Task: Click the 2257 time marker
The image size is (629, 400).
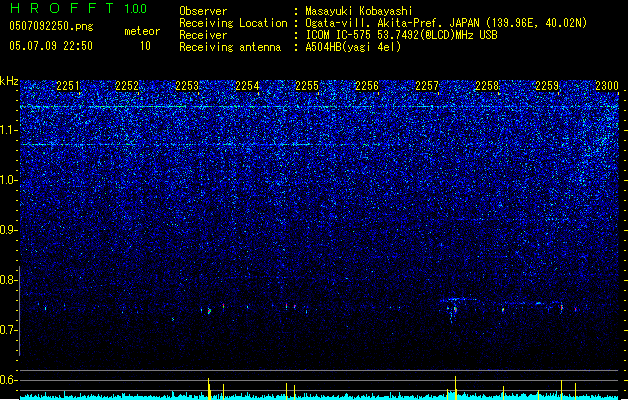Action: (x=427, y=86)
